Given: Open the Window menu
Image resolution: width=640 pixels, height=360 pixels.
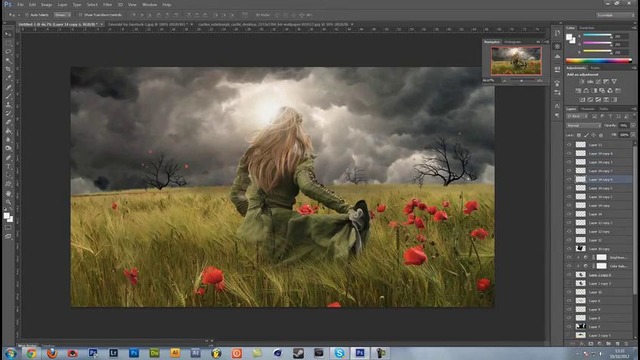Looking at the screenshot, I should click(149, 5).
